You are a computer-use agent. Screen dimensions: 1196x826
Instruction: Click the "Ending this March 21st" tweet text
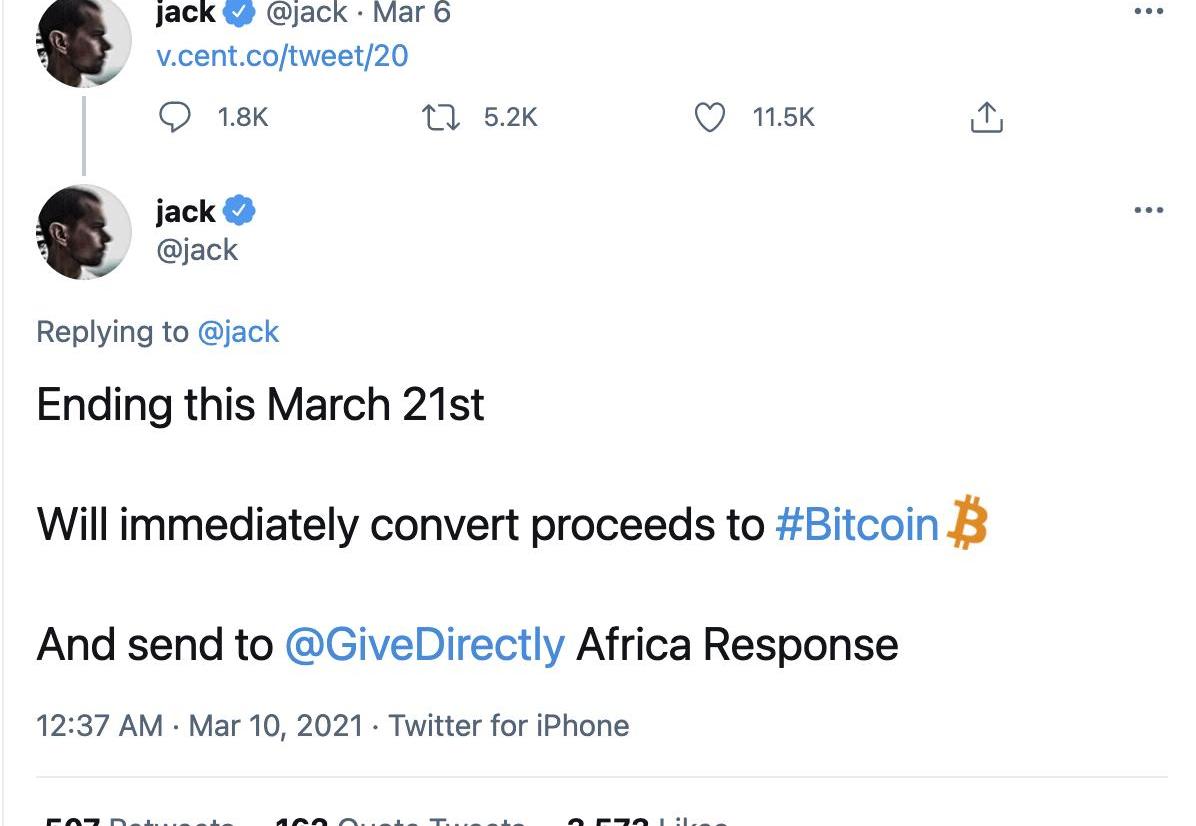pos(260,404)
